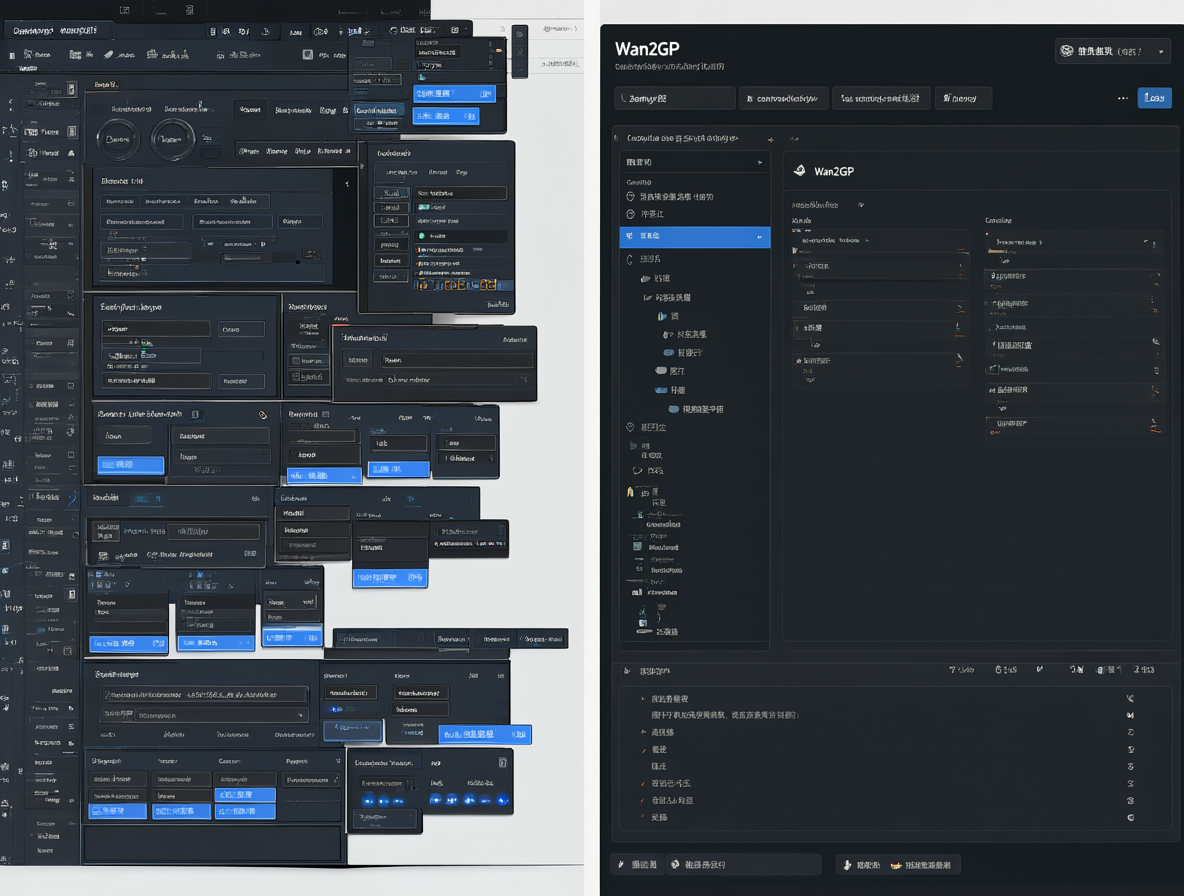Click the Wan2GP logo icon in the panel header

tap(799, 171)
